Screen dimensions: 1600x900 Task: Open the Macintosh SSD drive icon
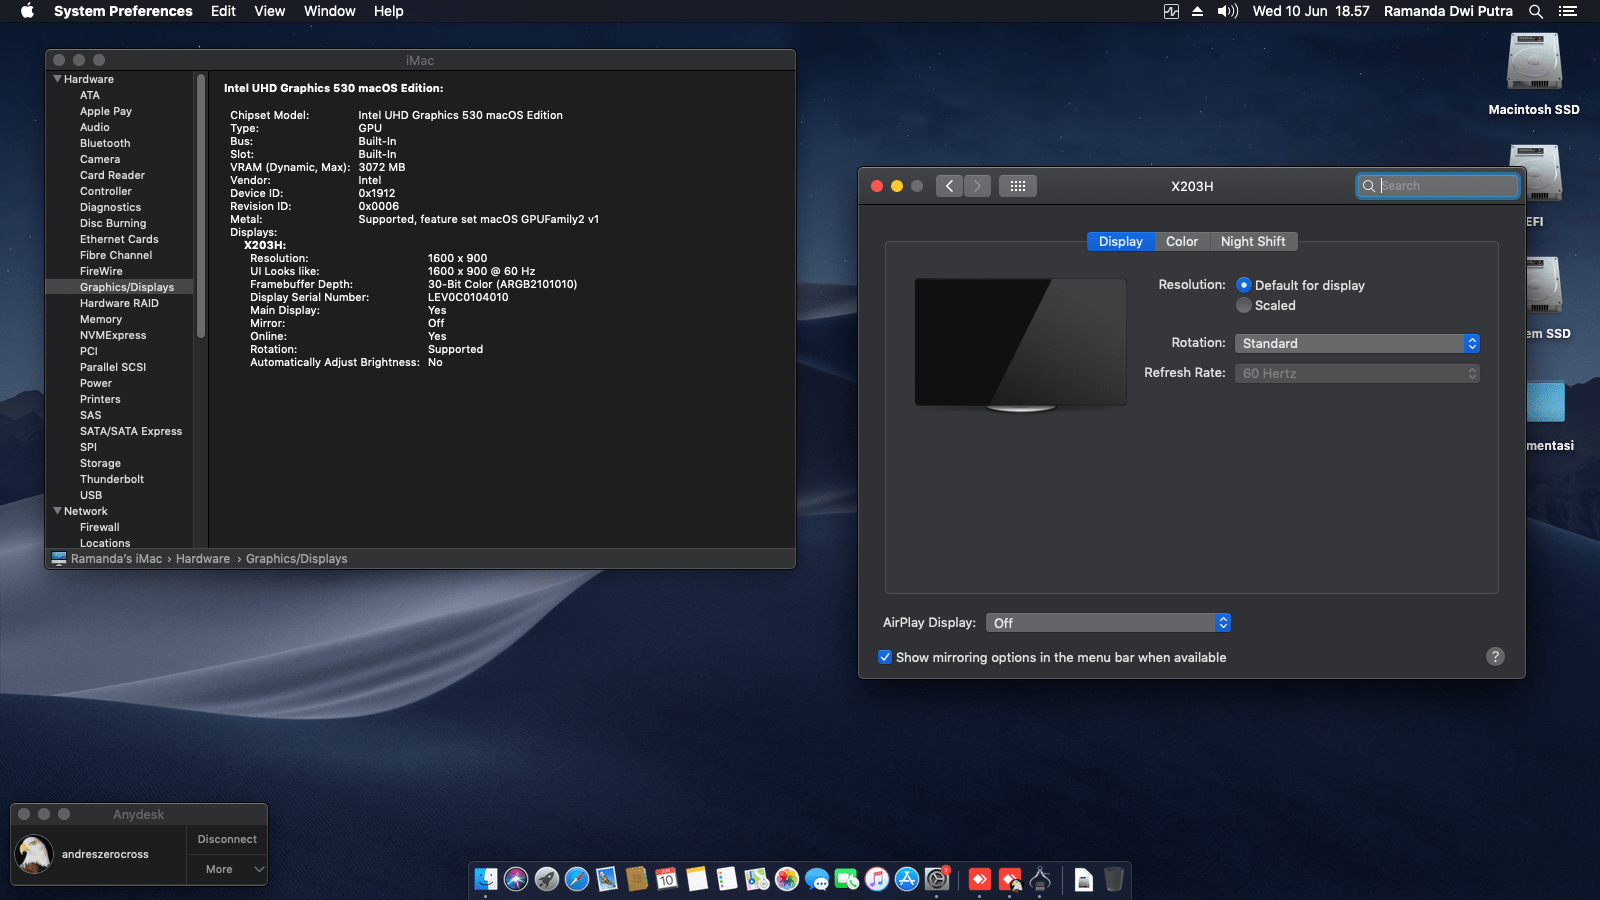click(x=1533, y=63)
